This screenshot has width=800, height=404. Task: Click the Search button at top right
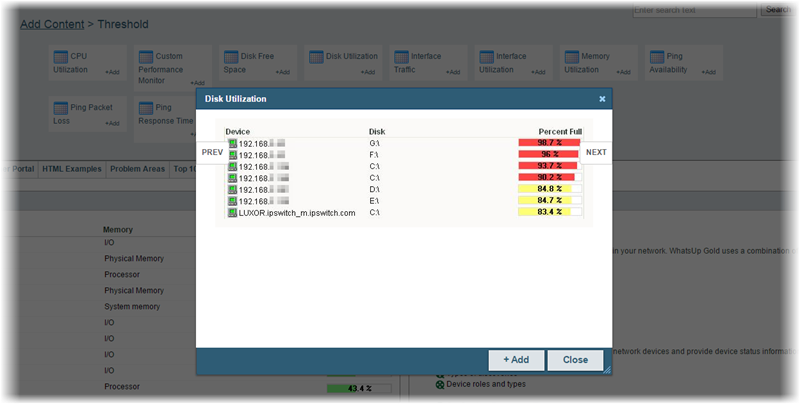point(778,10)
